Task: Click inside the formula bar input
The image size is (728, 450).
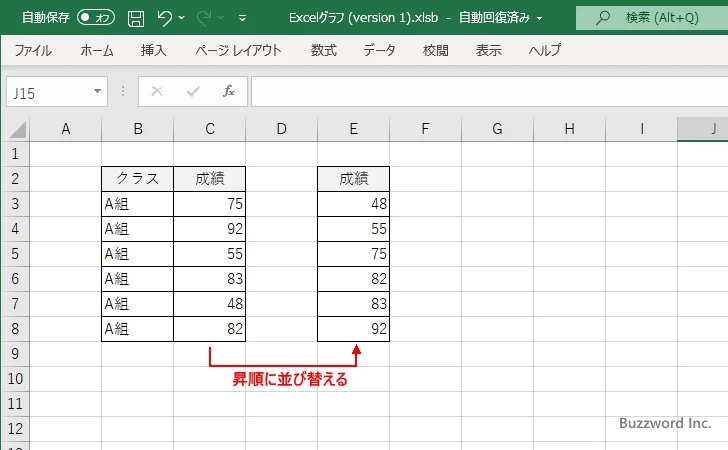Action: 489,92
